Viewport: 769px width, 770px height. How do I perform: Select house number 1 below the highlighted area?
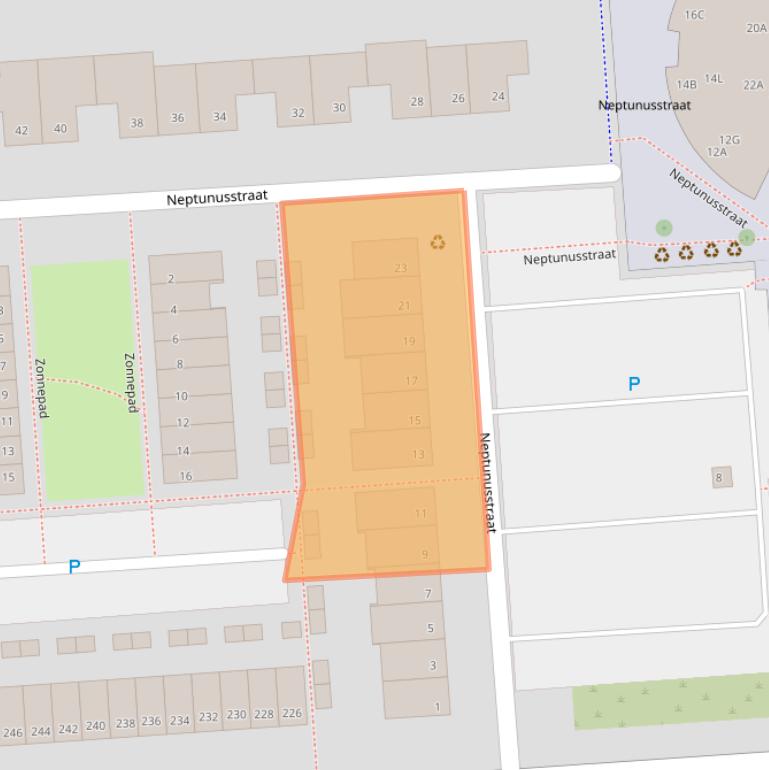436,707
